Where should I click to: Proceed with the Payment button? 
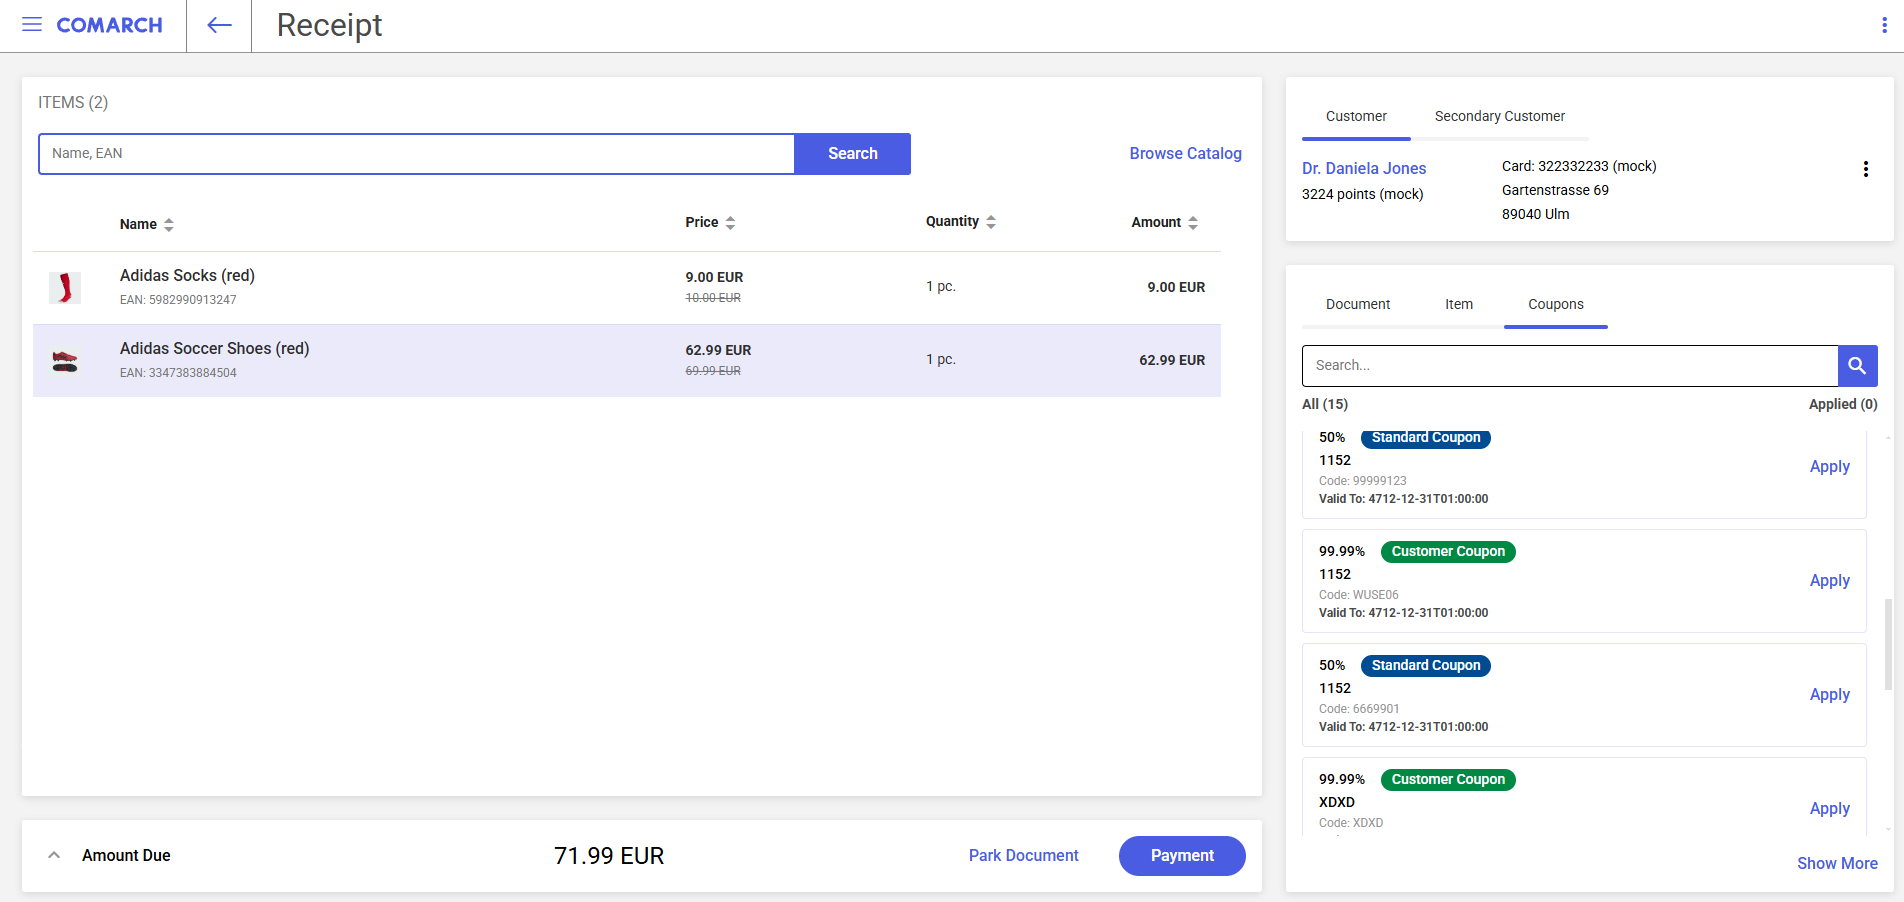pos(1182,856)
